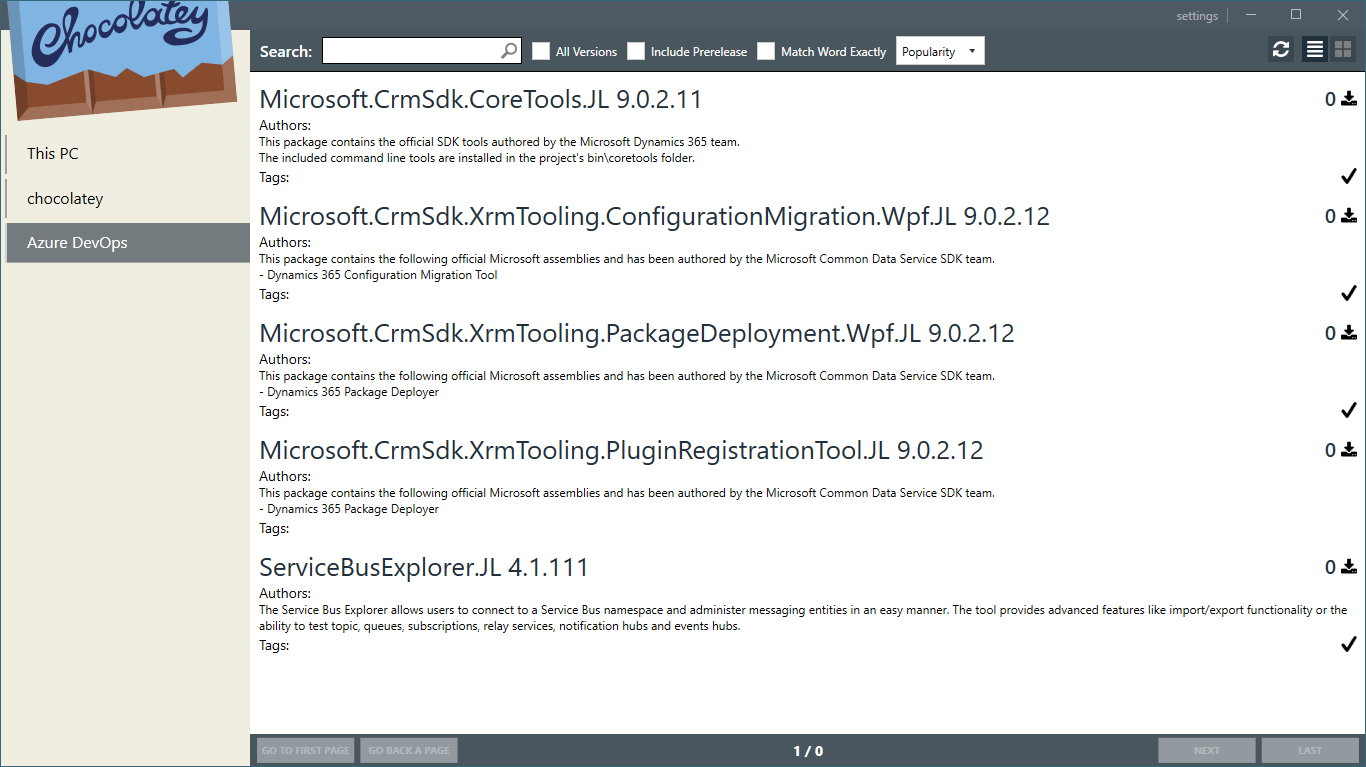
Task: Maximize the Chocolatey window
Action: [1296, 15]
